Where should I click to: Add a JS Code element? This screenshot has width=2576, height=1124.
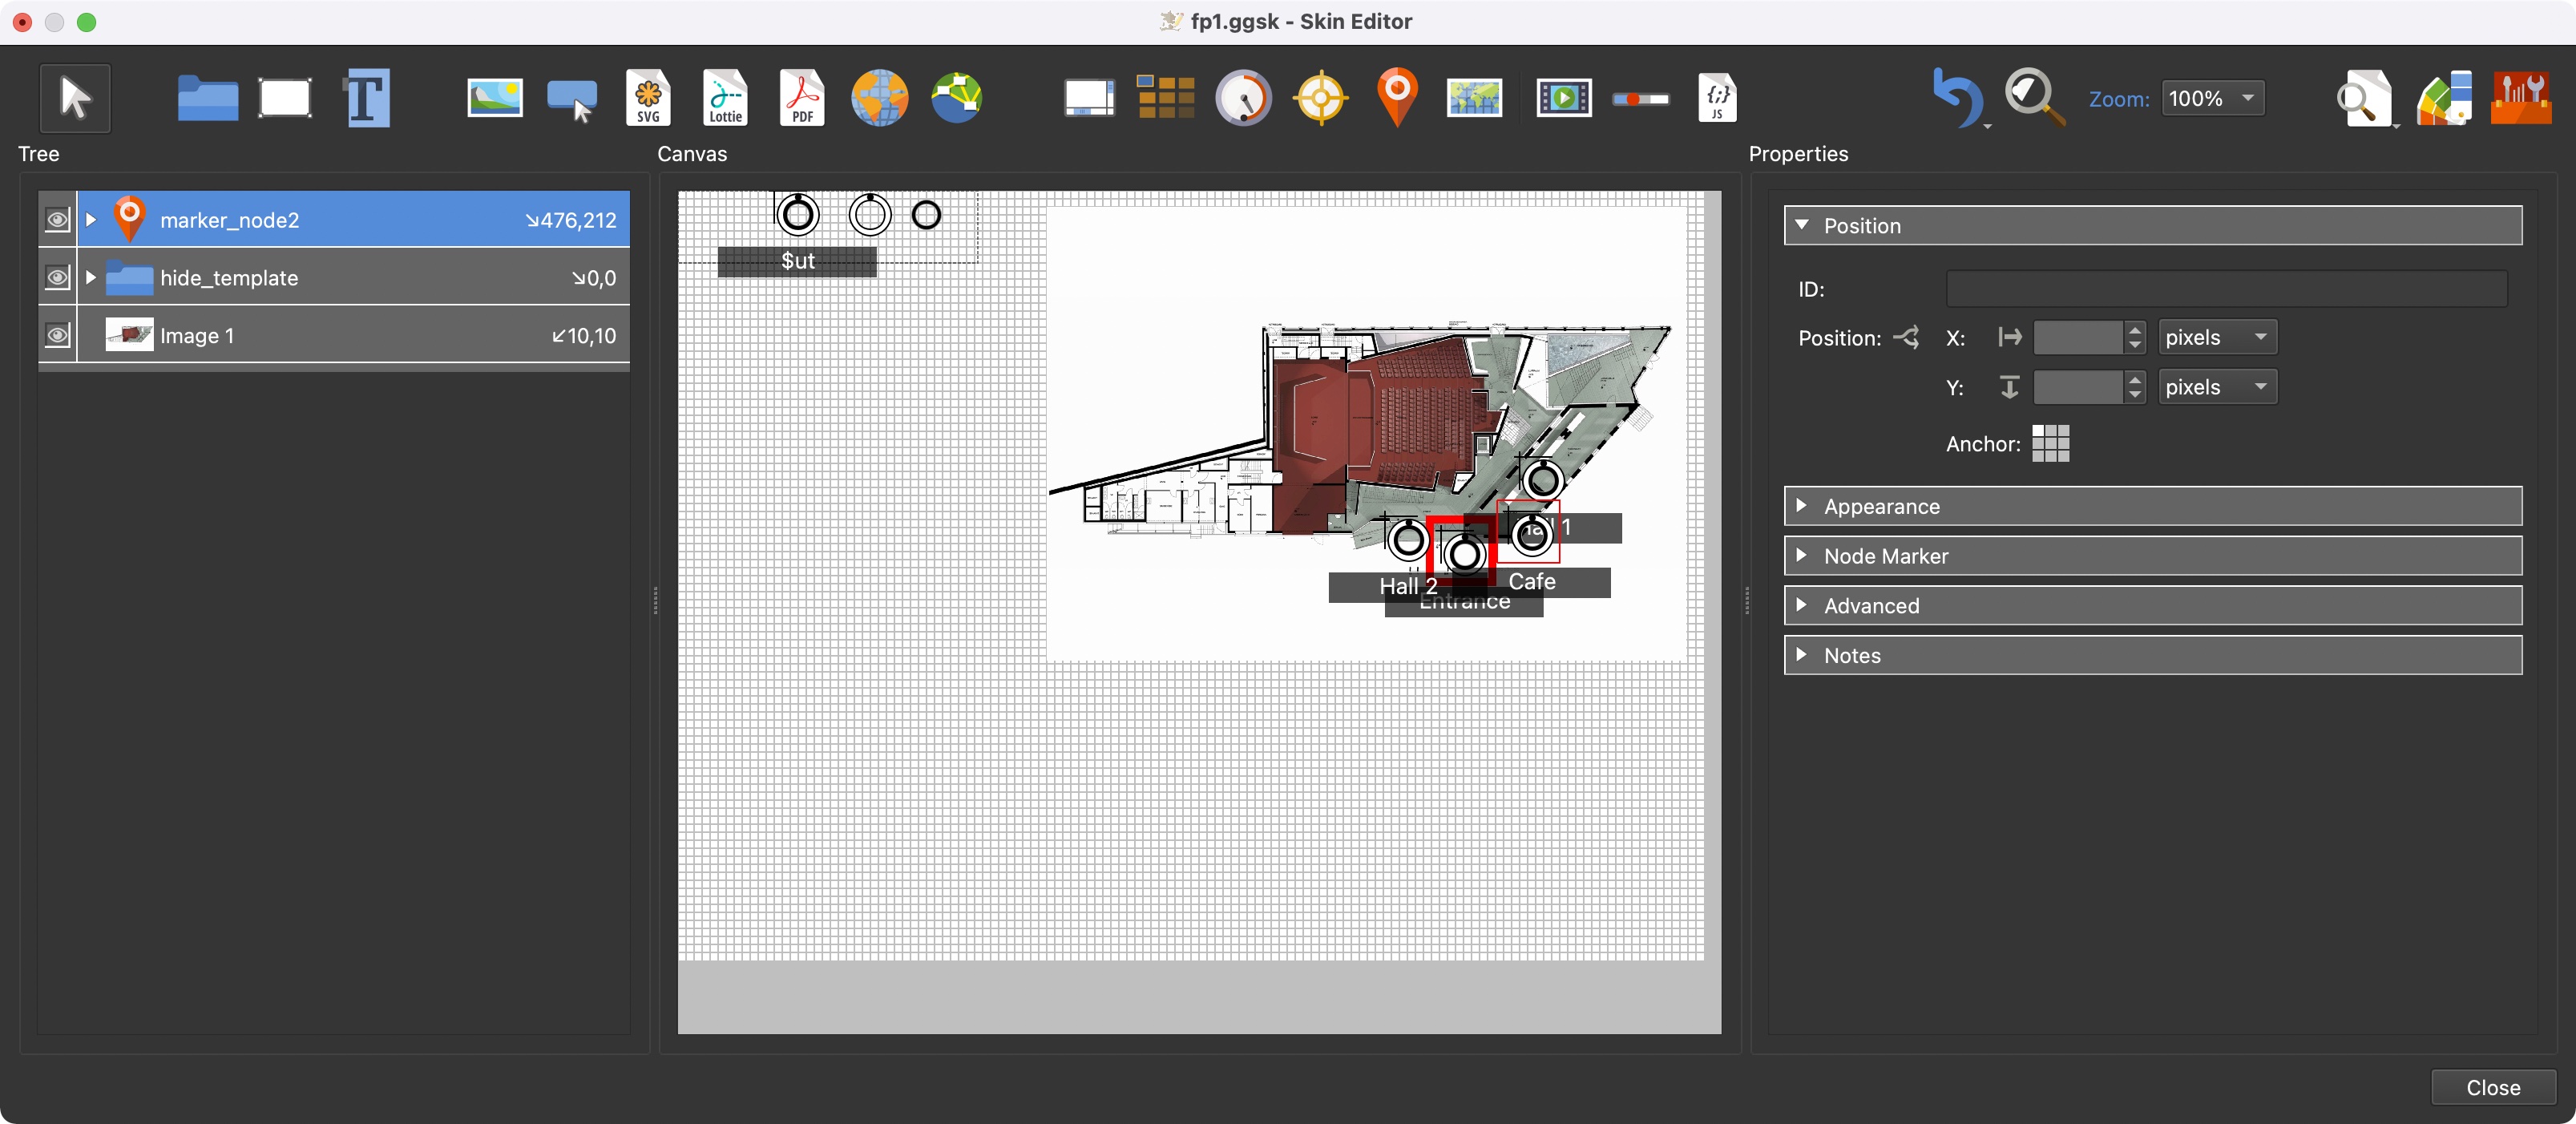click(1717, 98)
